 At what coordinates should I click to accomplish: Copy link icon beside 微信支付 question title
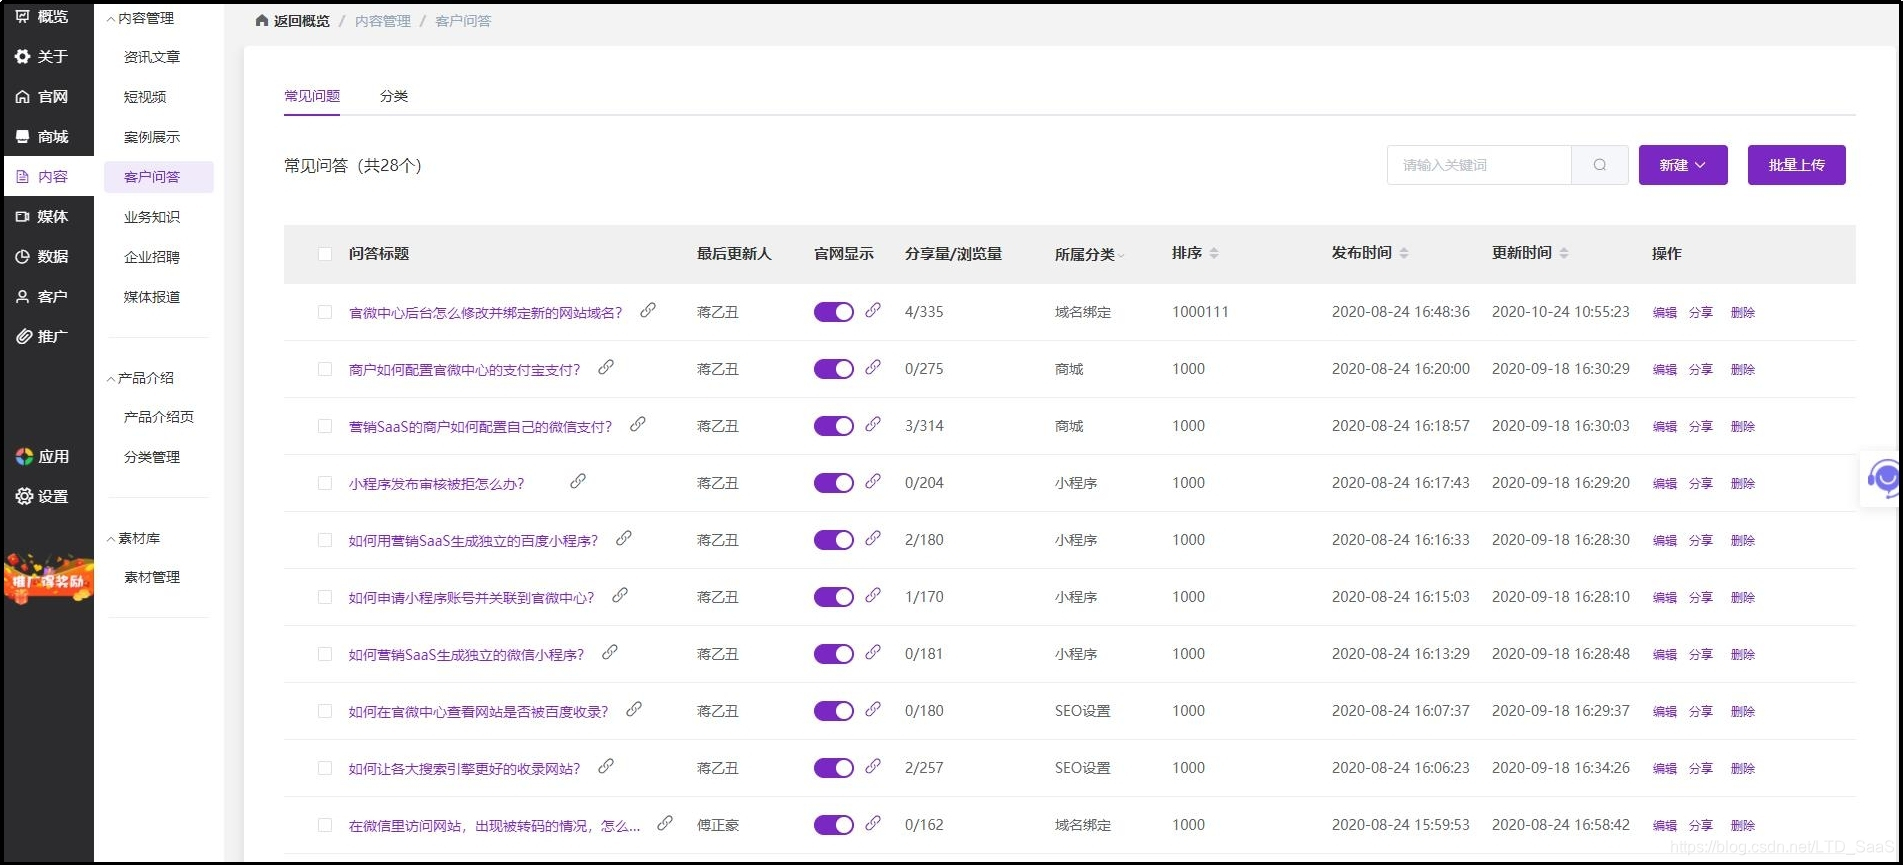pos(638,425)
